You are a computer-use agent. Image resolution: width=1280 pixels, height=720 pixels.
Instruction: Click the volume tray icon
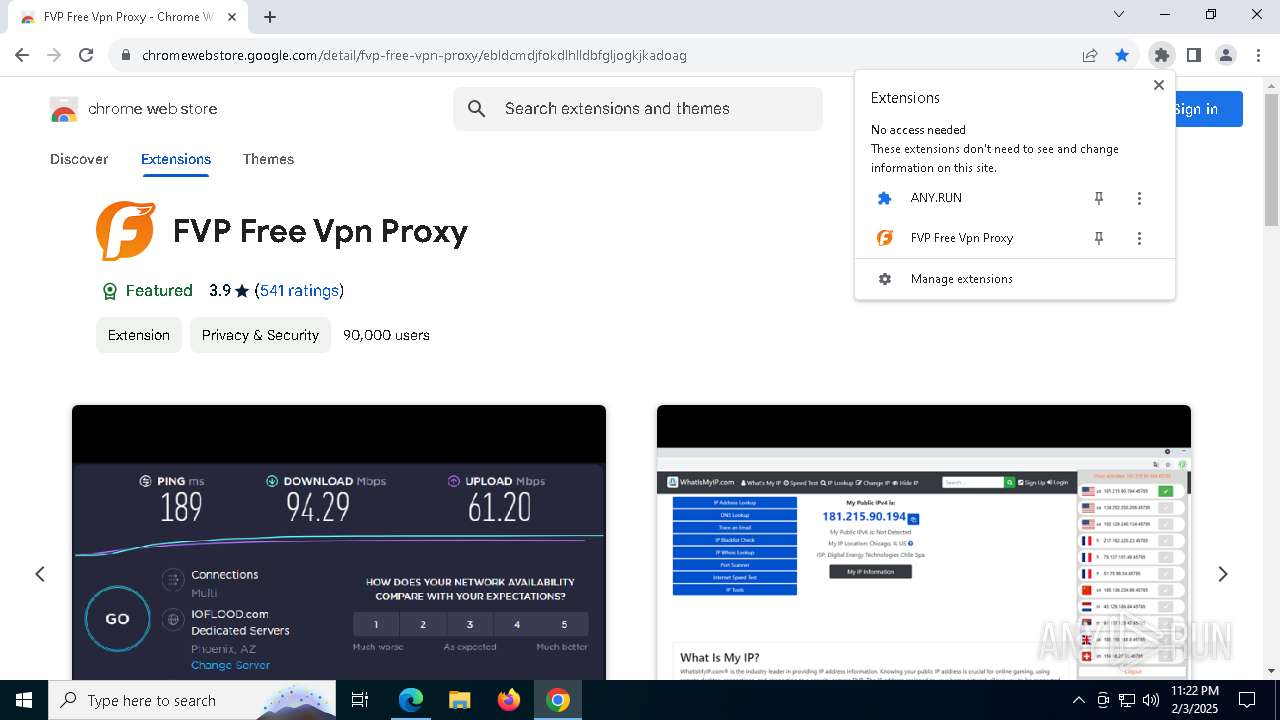[1150, 700]
